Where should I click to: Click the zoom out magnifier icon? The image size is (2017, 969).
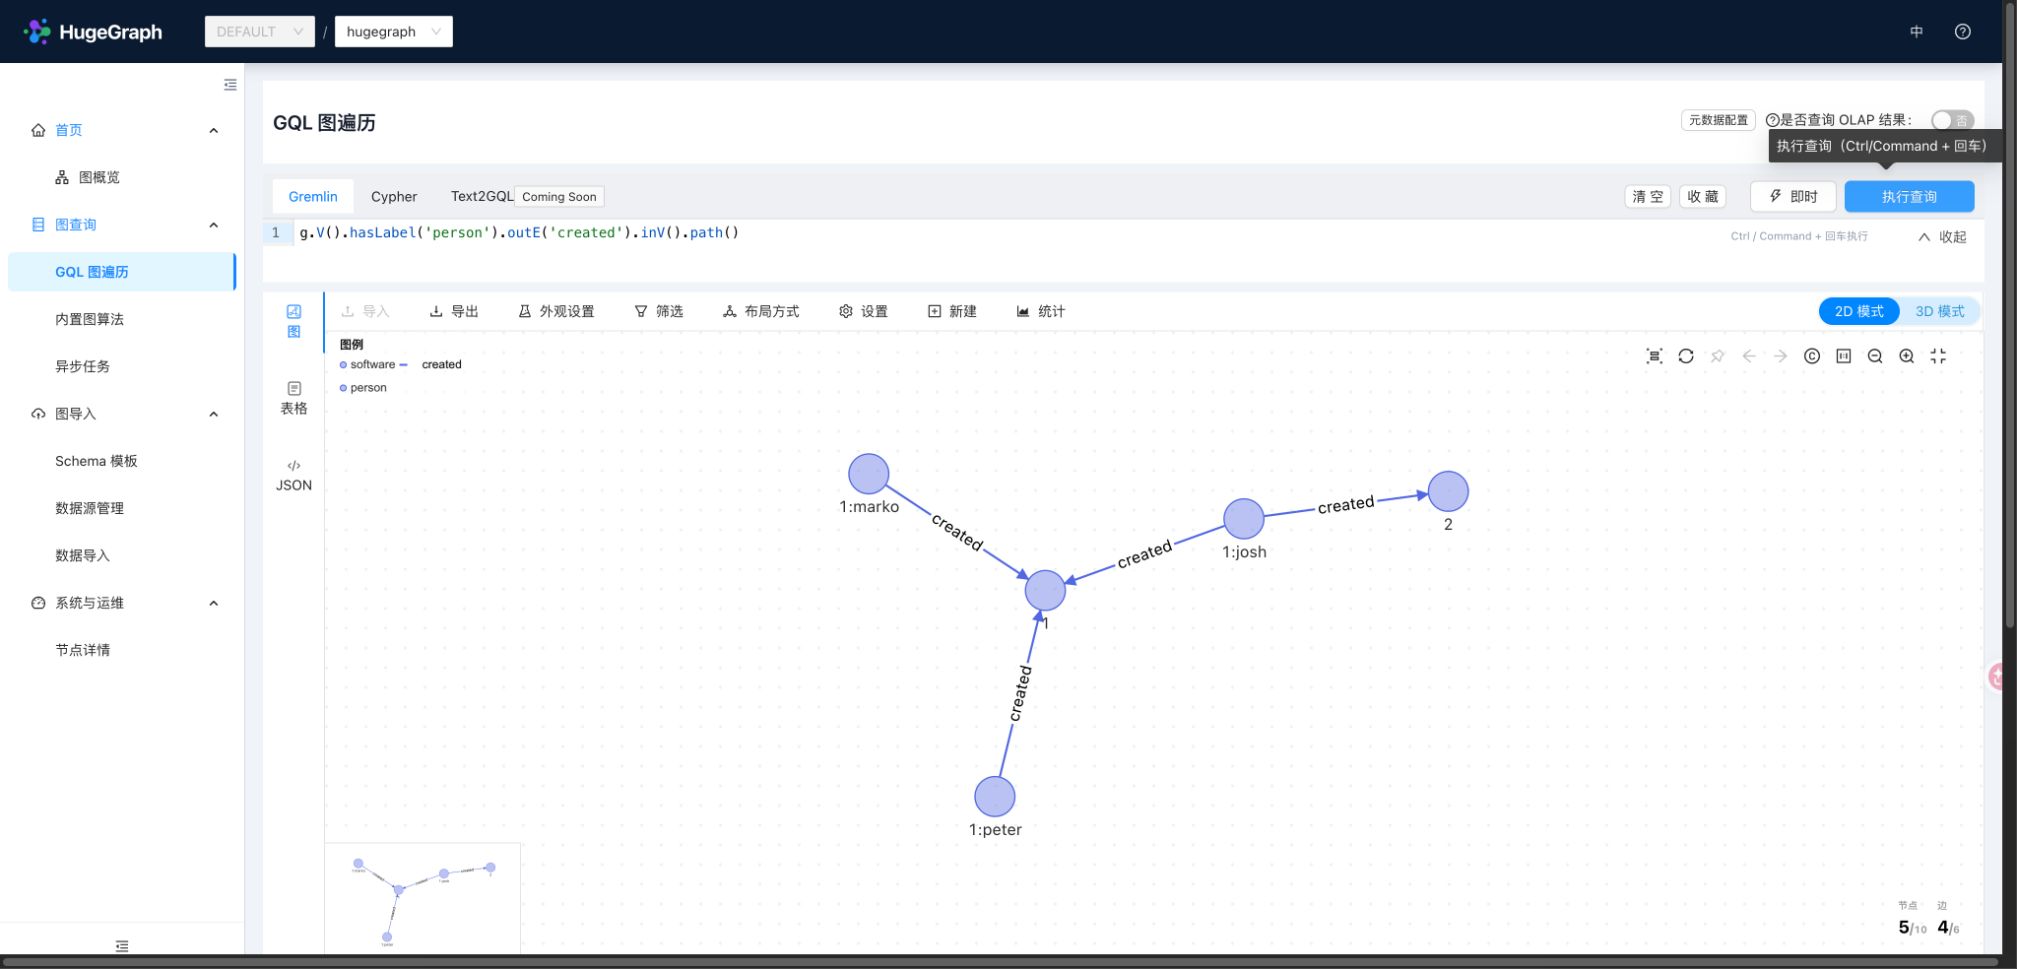coord(1875,356)
